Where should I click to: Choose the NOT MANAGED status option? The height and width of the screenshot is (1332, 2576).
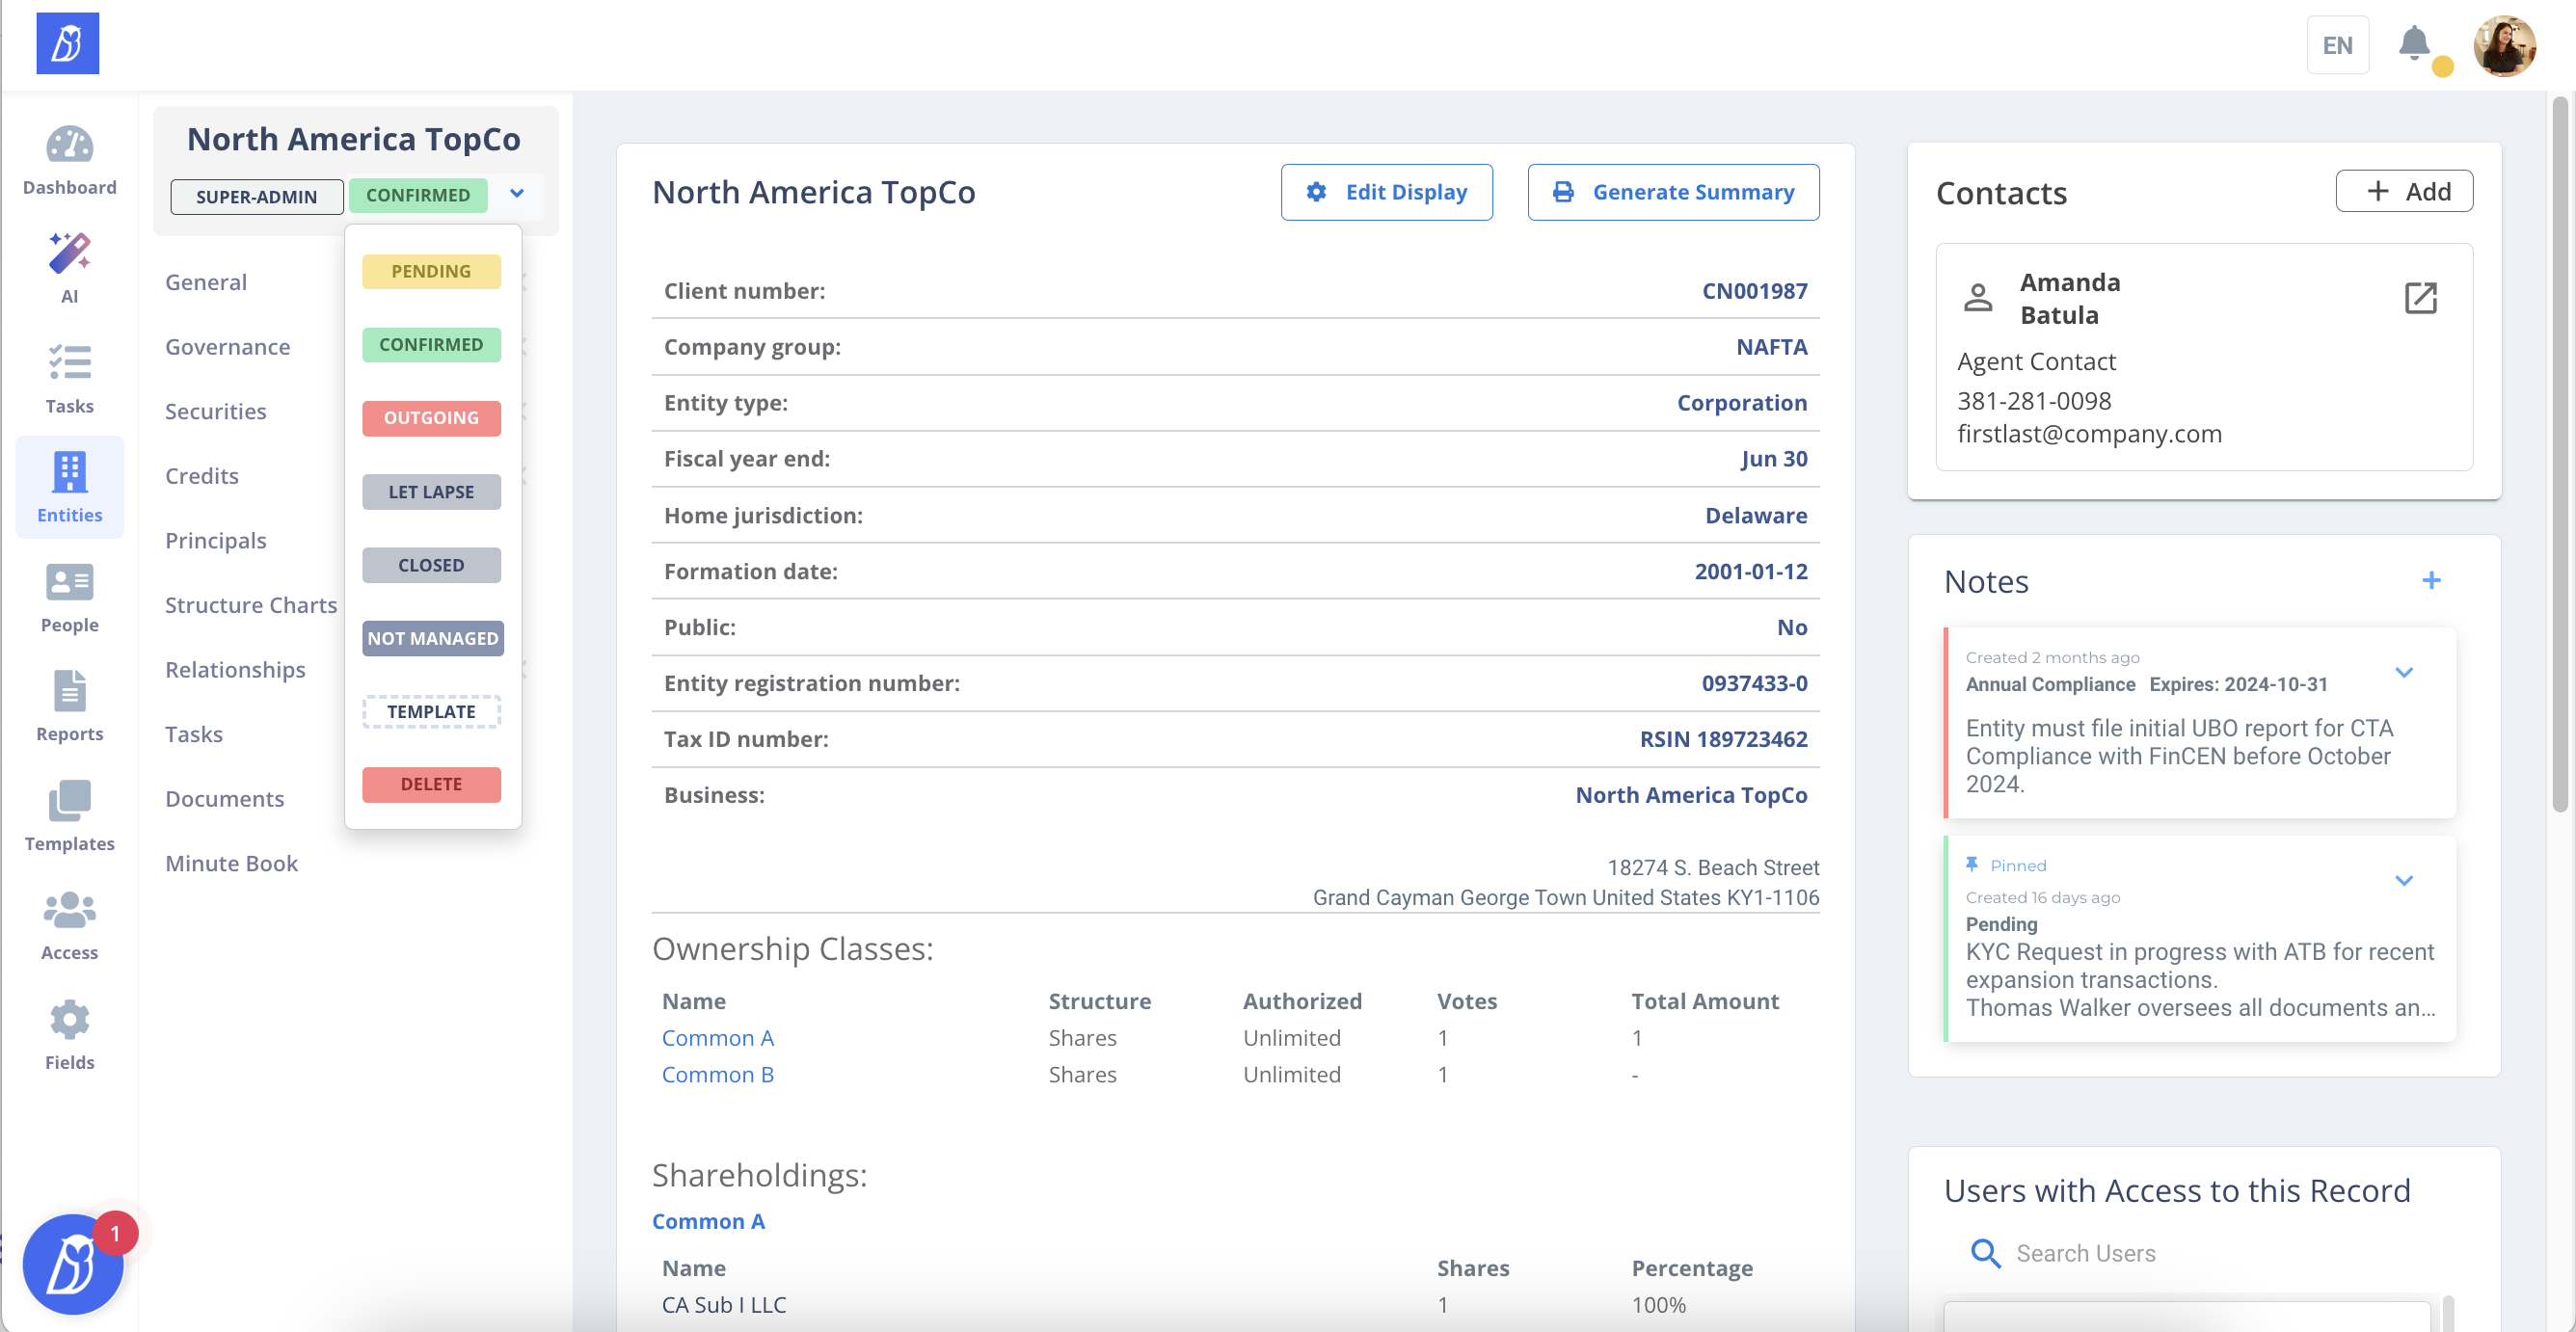[x=432, y=638]
